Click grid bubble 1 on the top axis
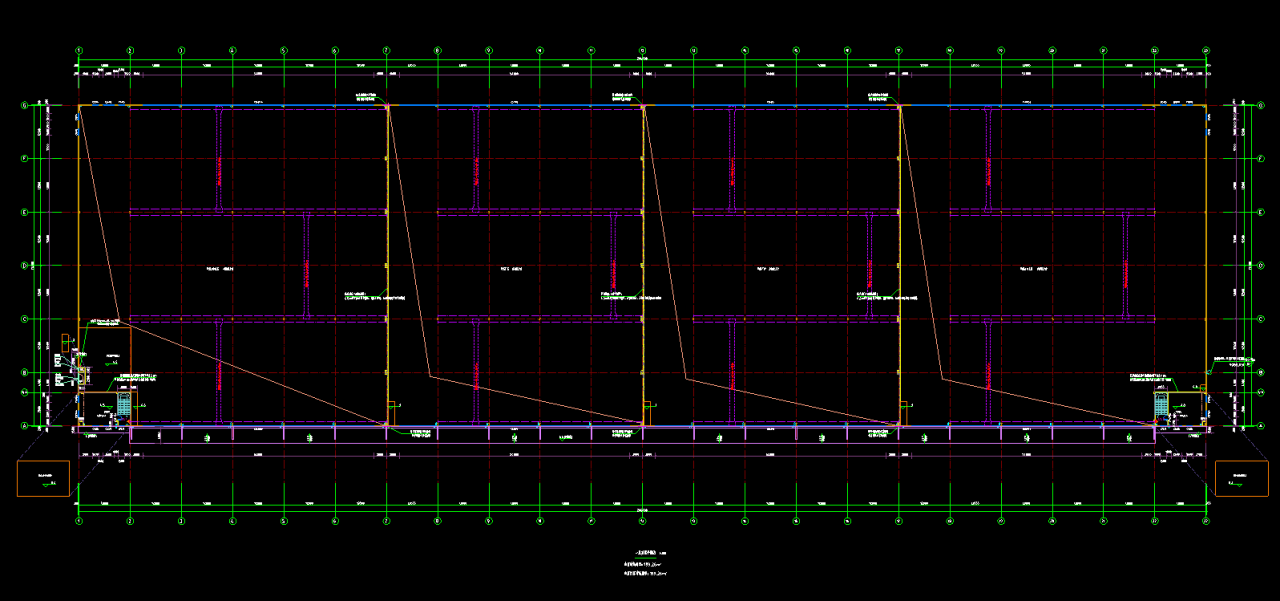The height and width of the screenshot is (601, 1280). [x=79, y=49]
